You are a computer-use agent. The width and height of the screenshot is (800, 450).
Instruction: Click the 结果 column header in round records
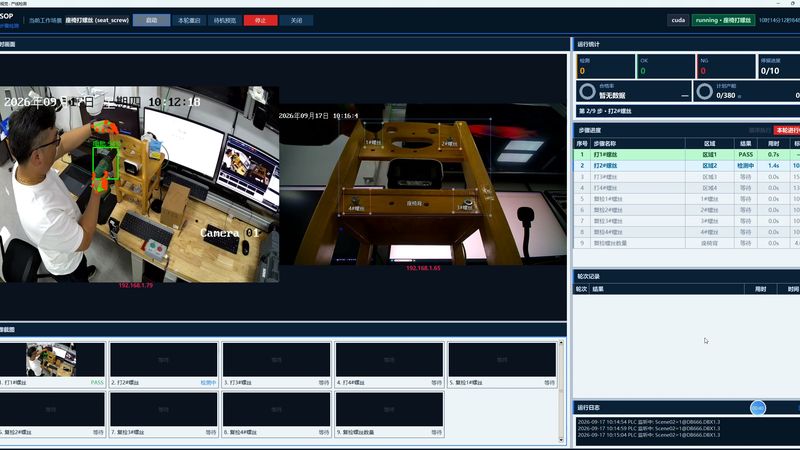click(667, 289)
